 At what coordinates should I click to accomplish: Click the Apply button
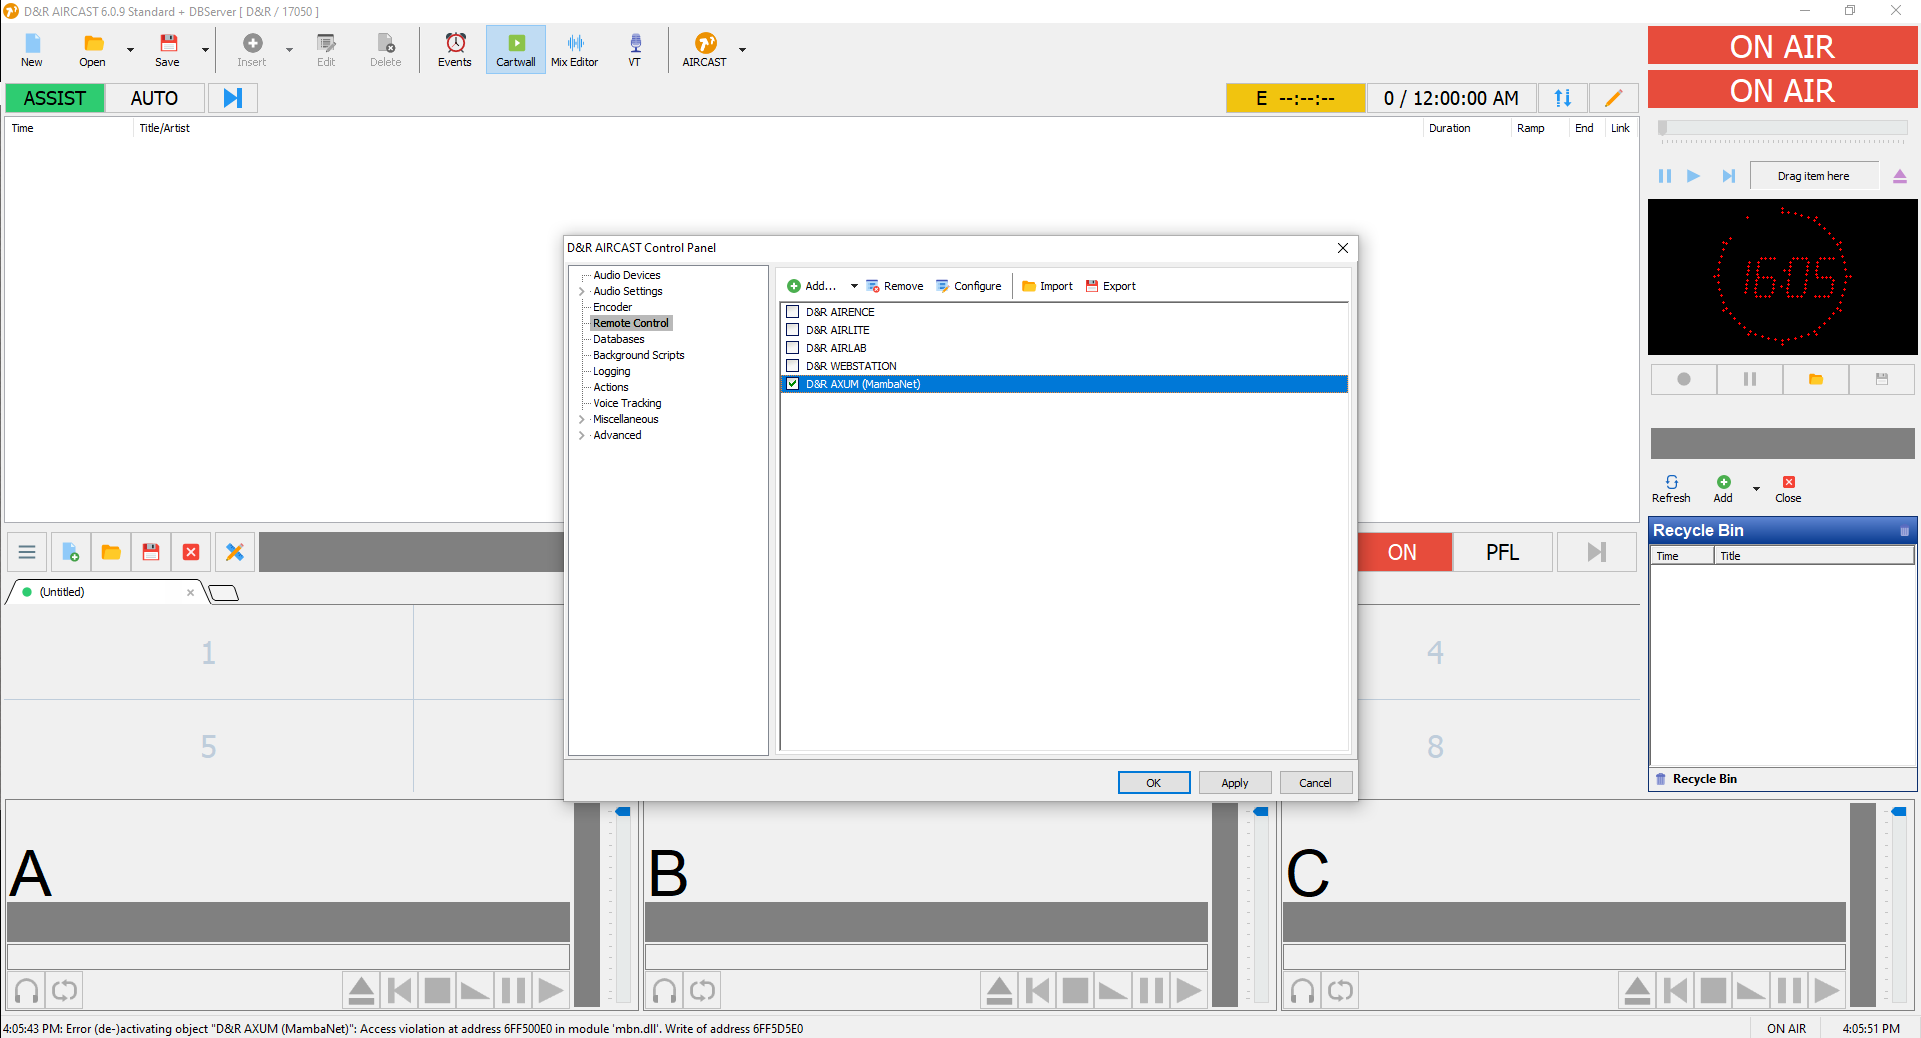pos(1234,783)
